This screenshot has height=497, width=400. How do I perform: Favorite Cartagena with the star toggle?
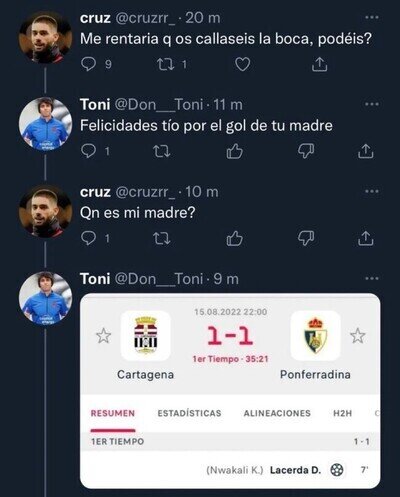tap(103, 336)
